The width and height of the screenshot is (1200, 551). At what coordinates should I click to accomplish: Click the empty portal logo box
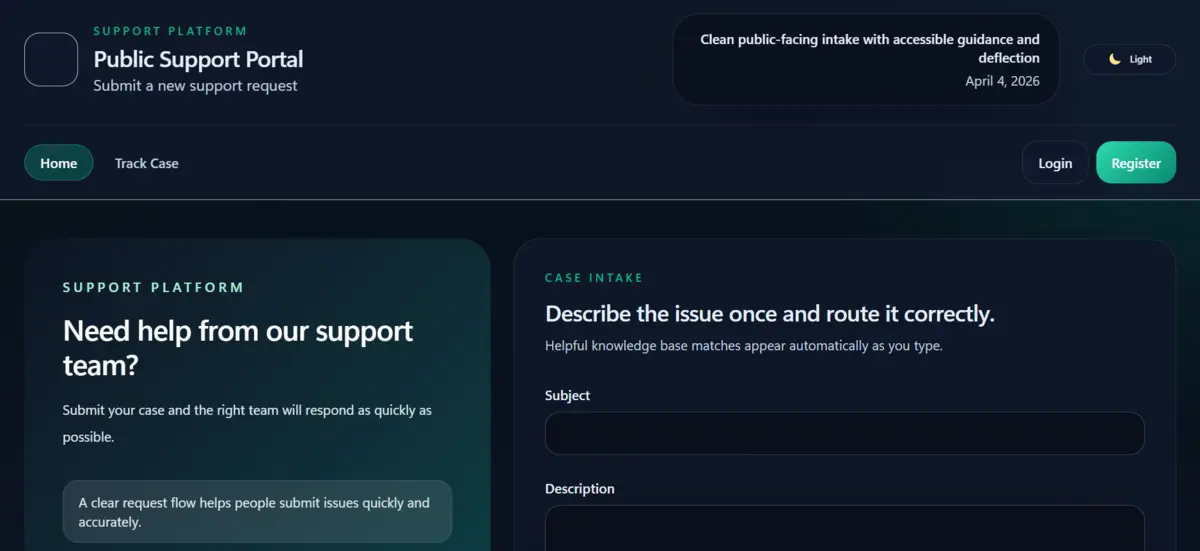51,59
